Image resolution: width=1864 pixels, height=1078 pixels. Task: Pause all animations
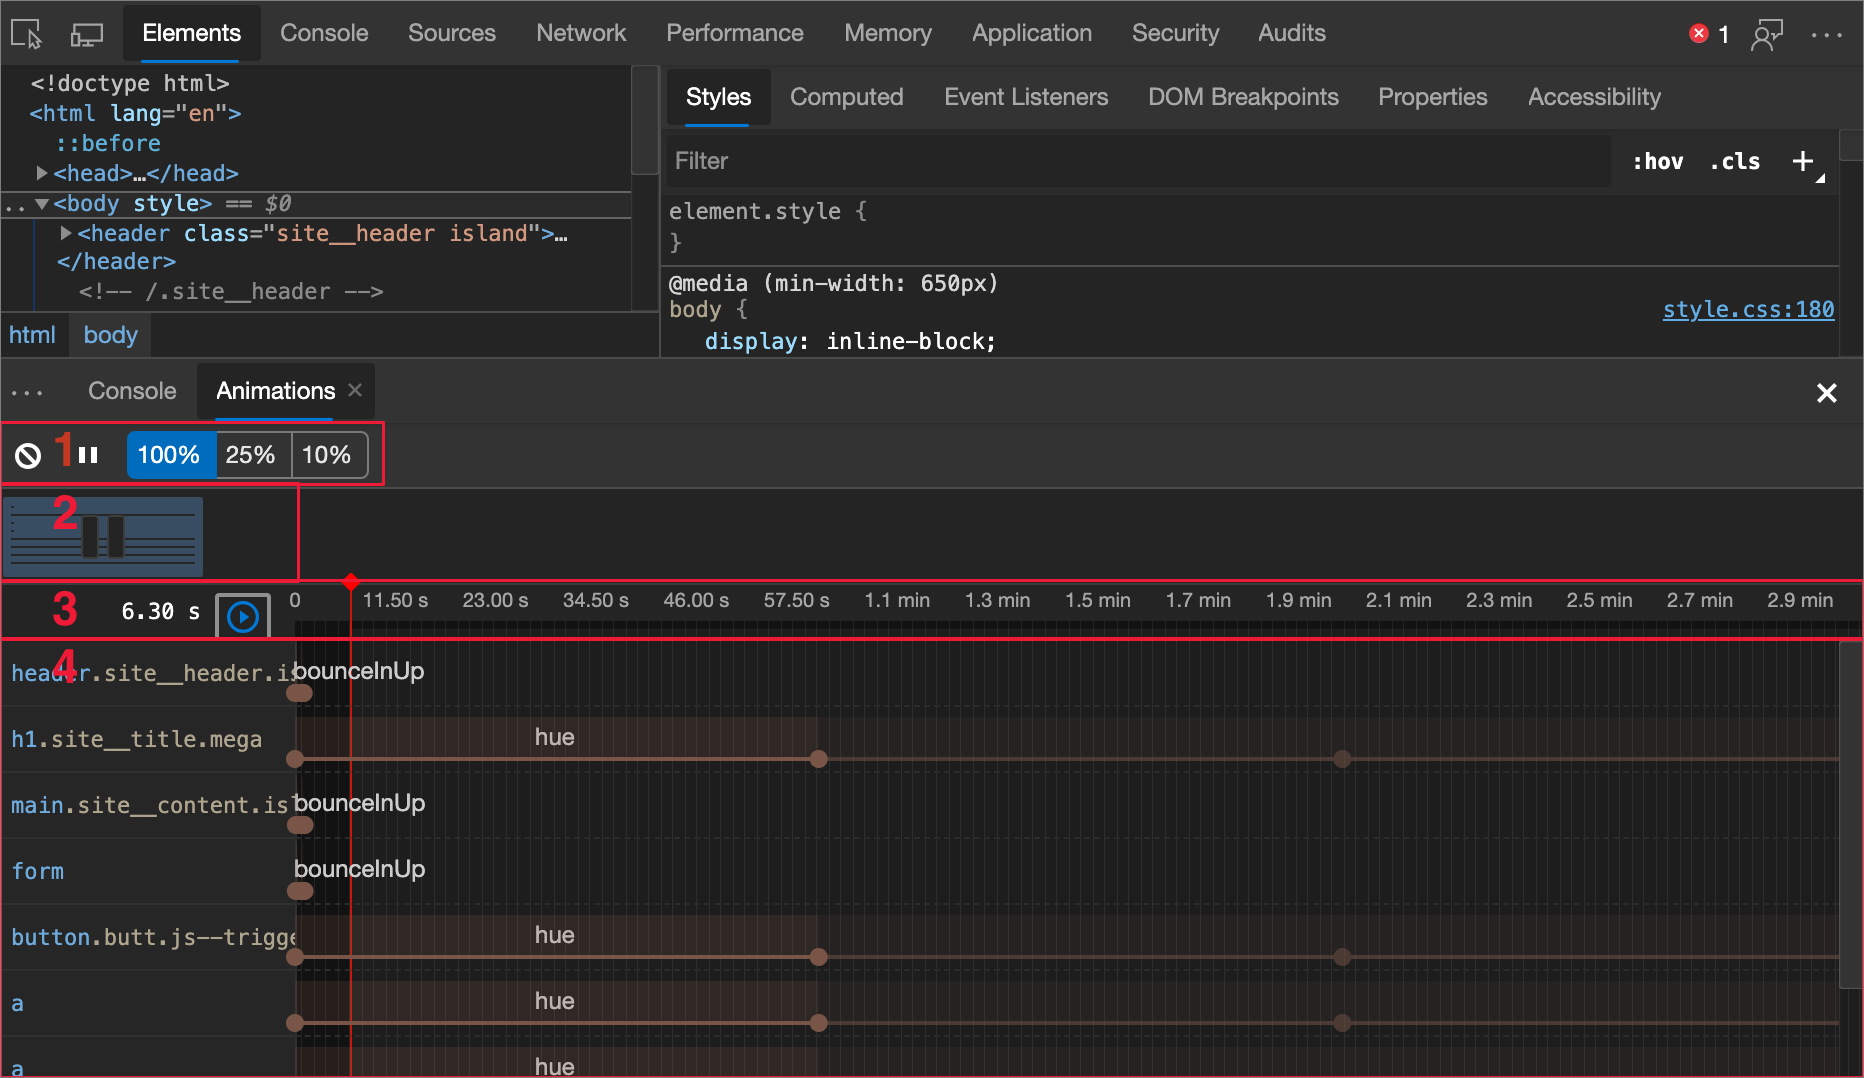(x=88, y=454)
